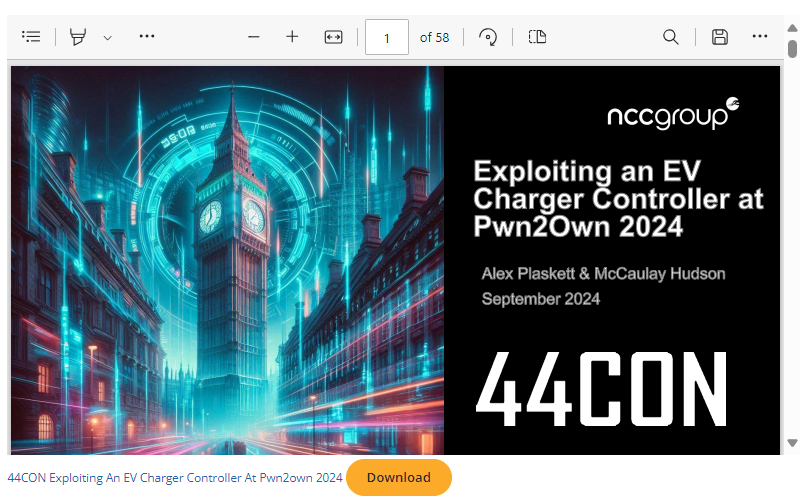The image size is (811, 497).
Task: Click the authors line "Alex Plaskett & McCaulay Hudson"
Action: tap(603, 274)
